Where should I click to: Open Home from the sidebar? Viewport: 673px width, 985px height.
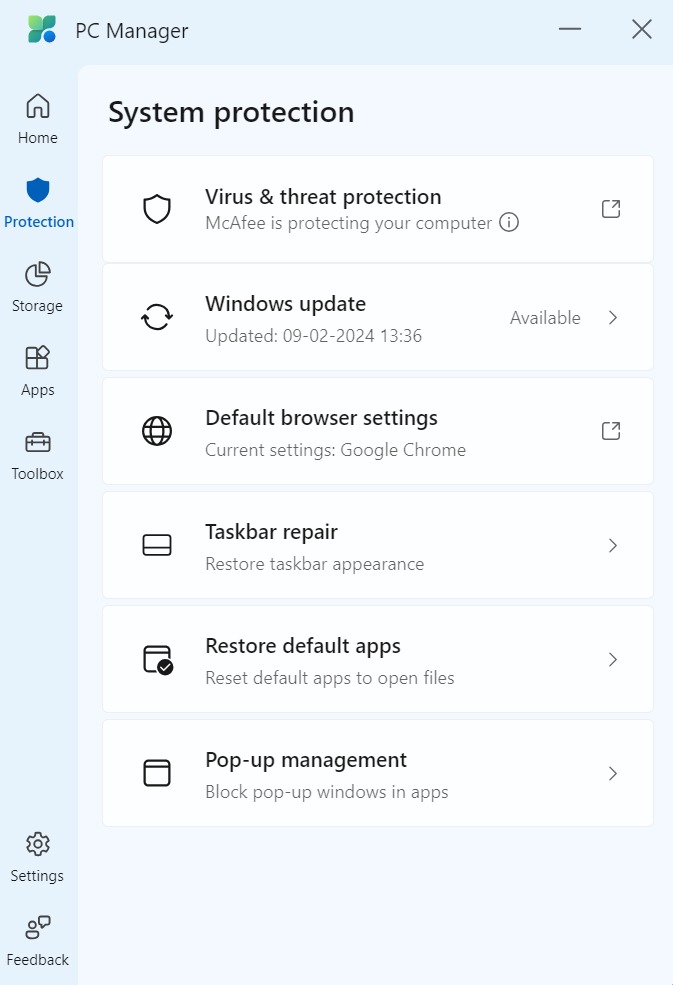coord(37,115)
